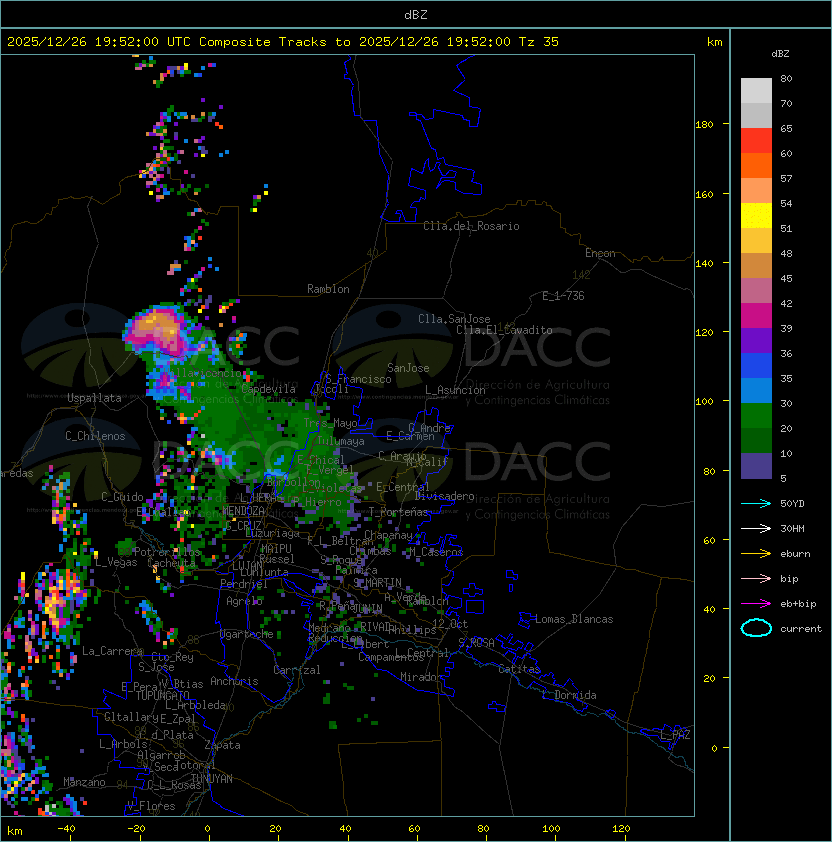Viewport: 832px width, 842px height.
Task: Choose the slate 5–10 dBZ color band
Action: click(x=756, y=466)
